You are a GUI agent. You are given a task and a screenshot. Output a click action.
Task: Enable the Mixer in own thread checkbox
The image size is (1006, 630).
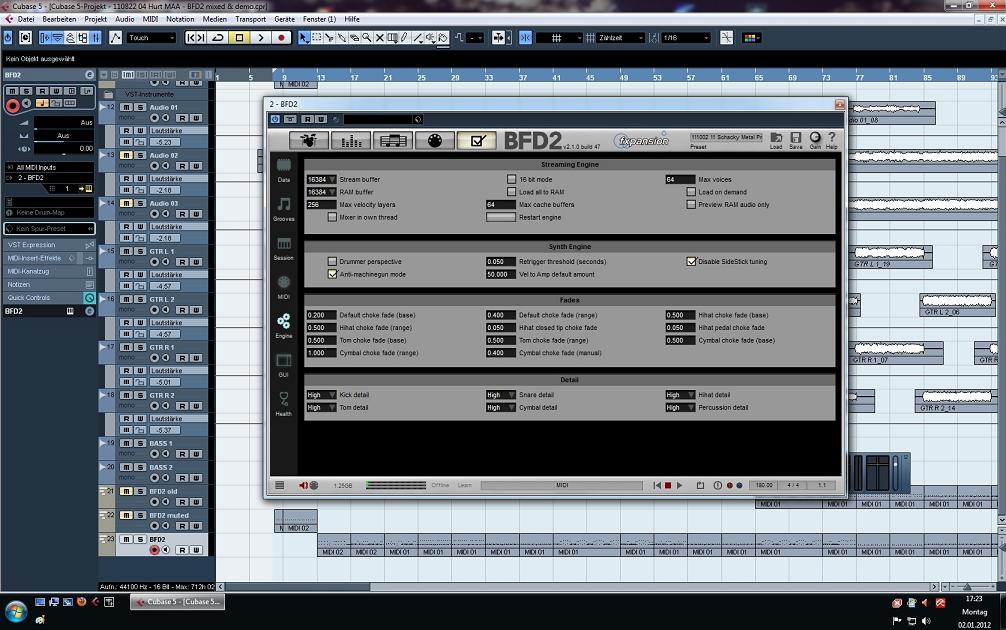point(332,217)
